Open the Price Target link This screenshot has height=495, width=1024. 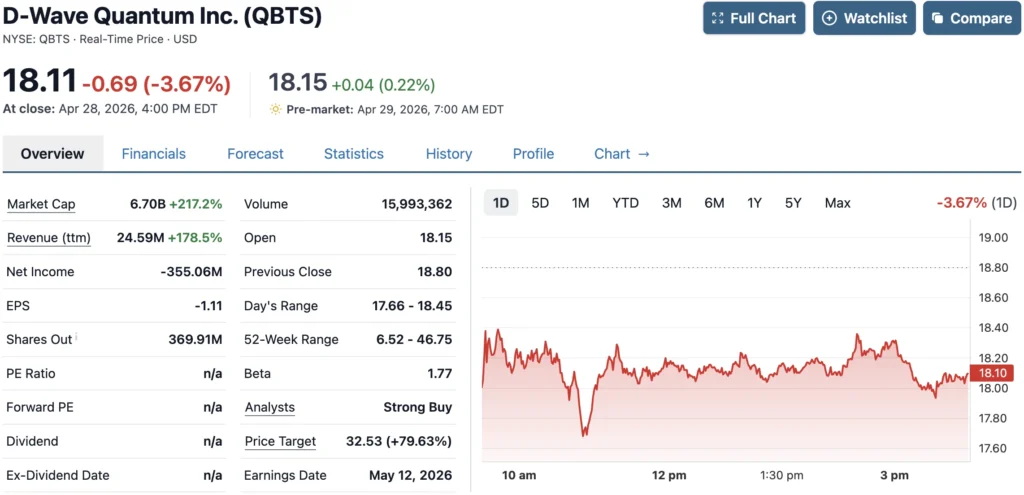[x=280, y=441]
